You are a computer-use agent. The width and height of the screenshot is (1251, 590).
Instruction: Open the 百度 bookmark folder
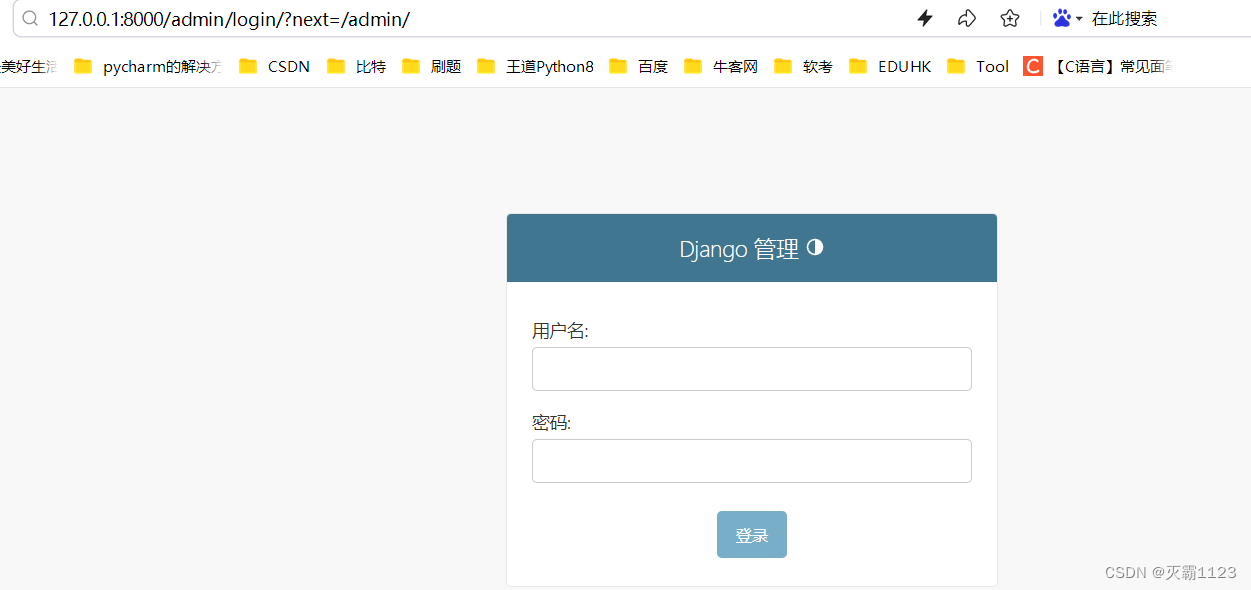tap(638, 66)
